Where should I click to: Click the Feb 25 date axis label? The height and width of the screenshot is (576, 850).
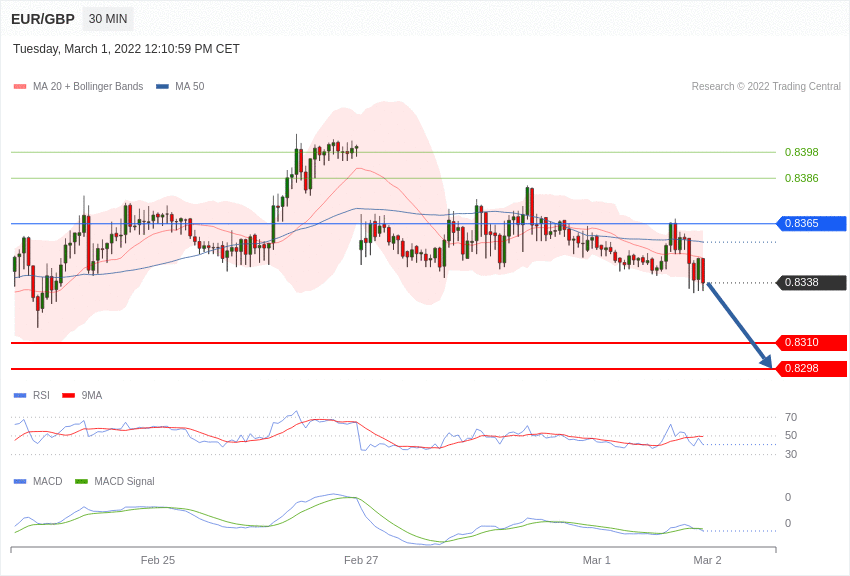[158, 560]
